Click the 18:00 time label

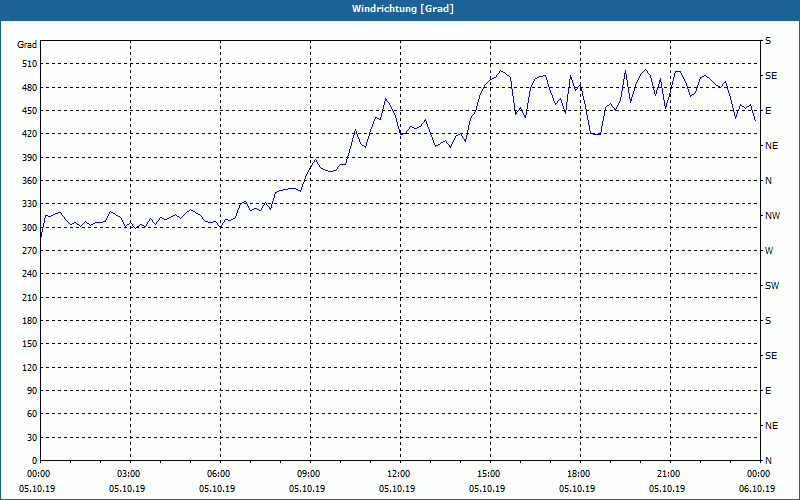[577, 473]
